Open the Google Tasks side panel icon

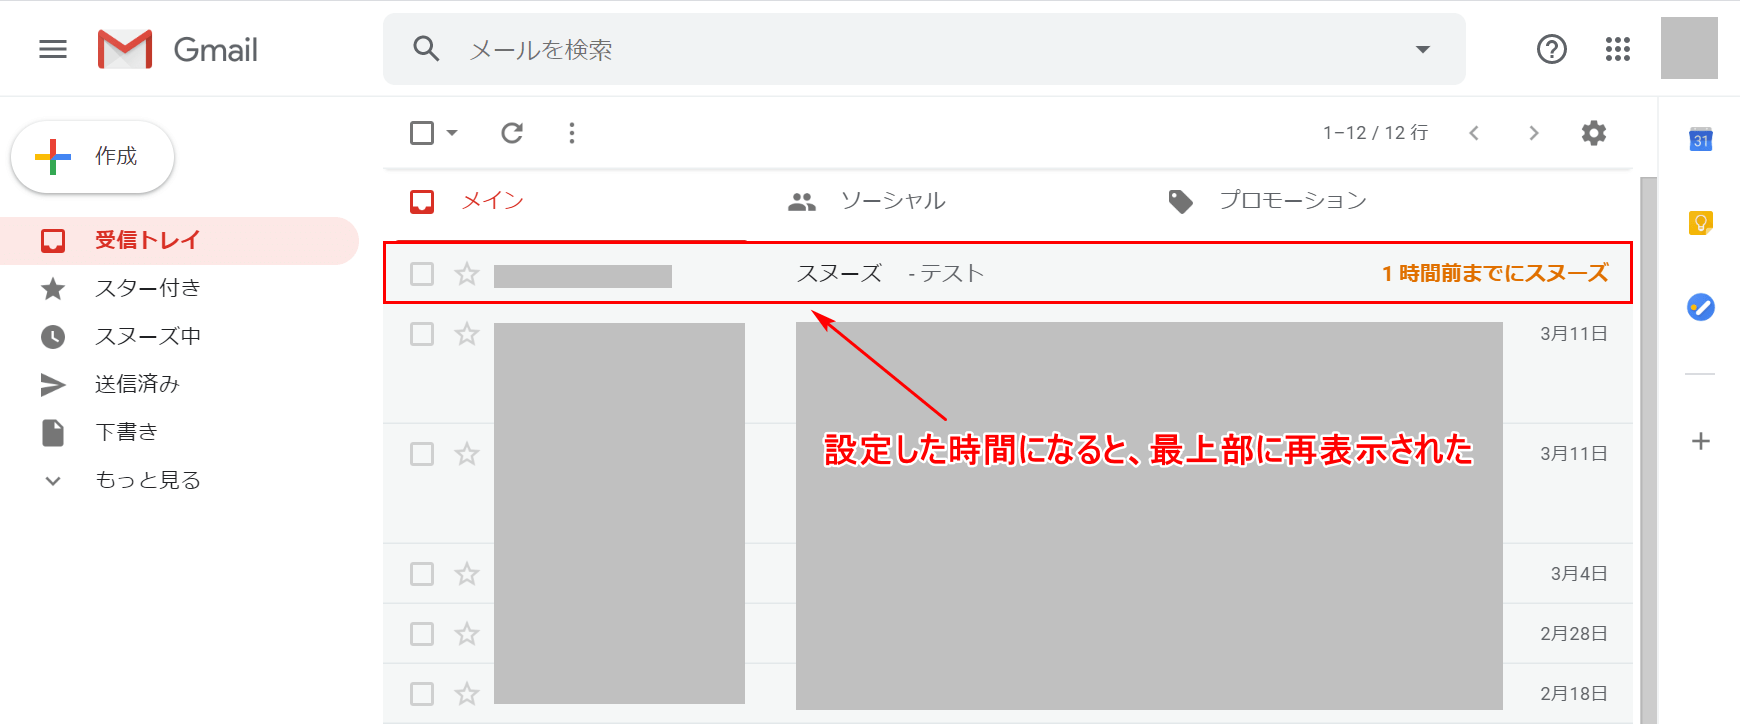(x=1700, y=307)
